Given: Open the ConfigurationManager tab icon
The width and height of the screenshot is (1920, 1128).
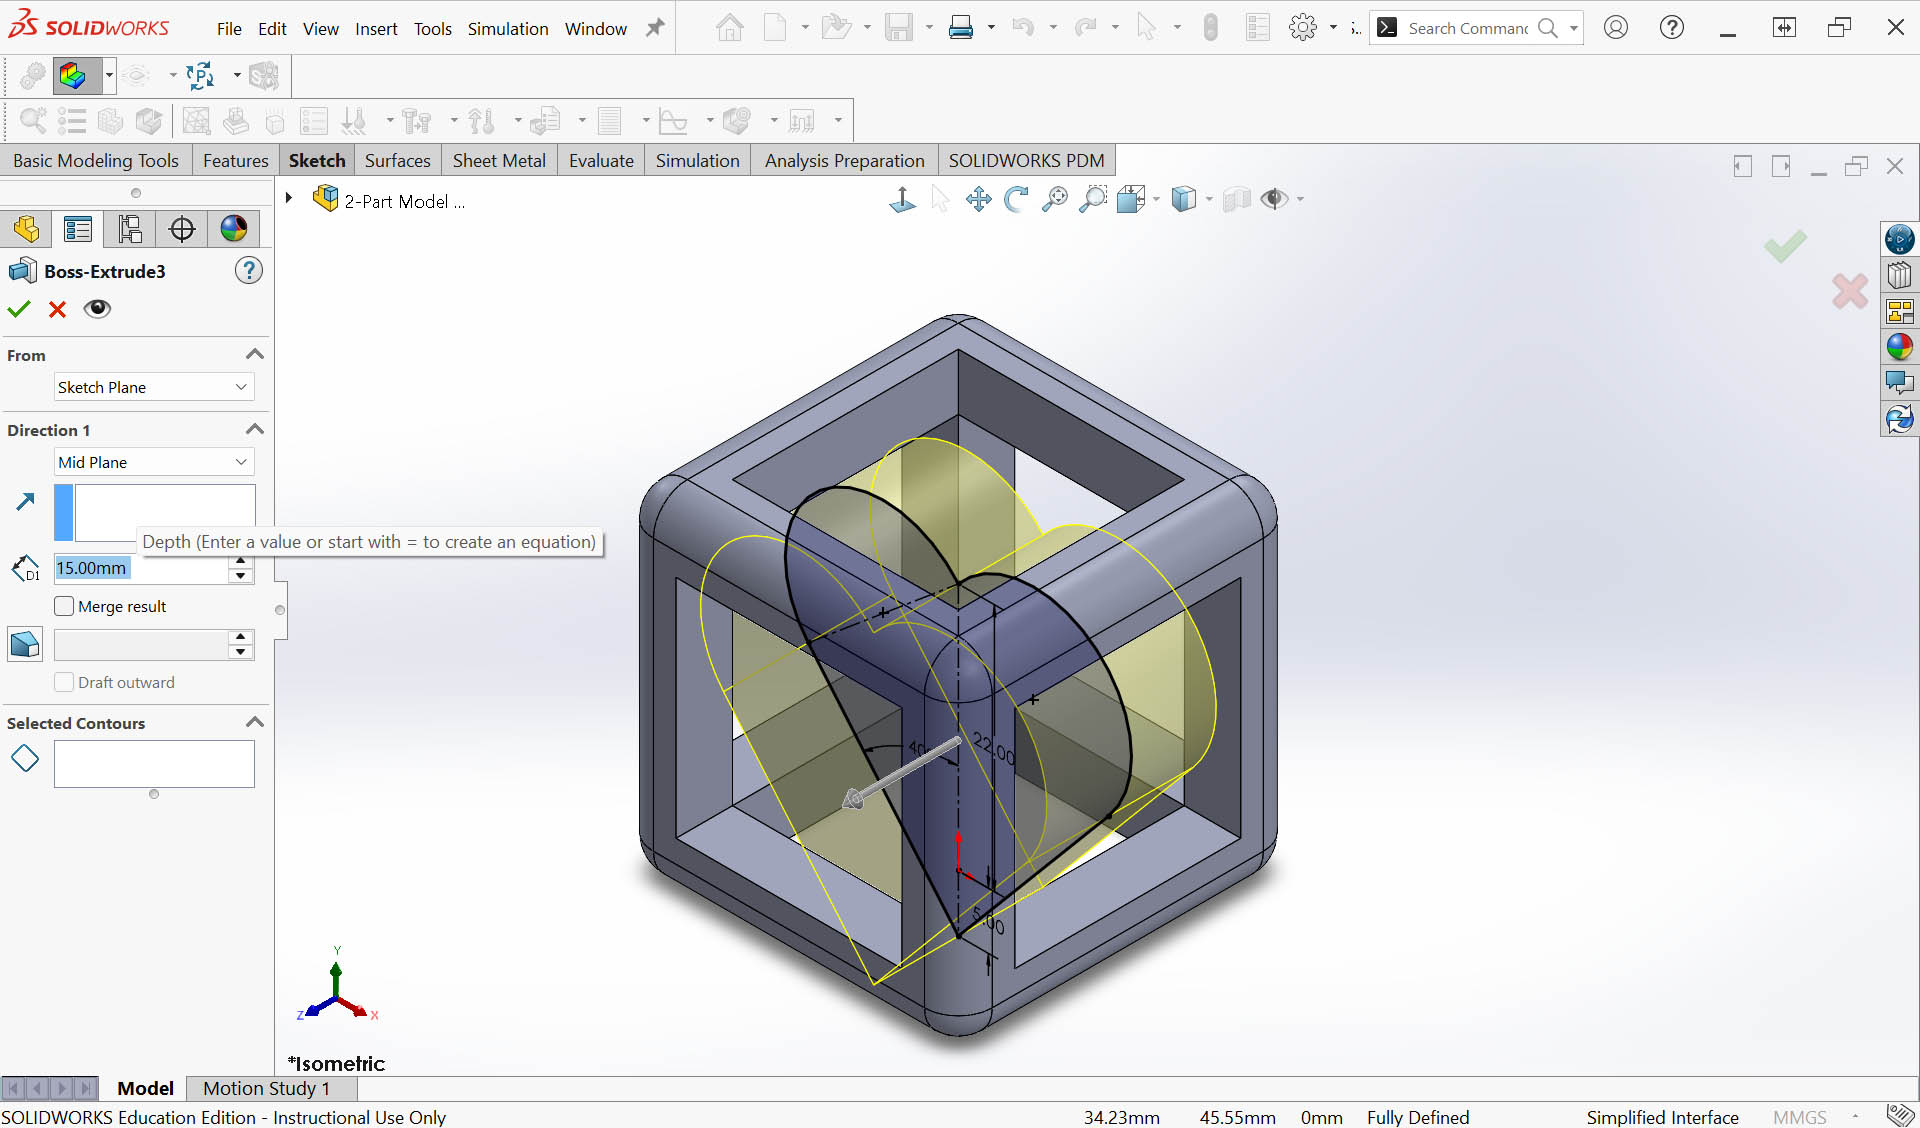Looking at the screenshot, I should 129,229.
